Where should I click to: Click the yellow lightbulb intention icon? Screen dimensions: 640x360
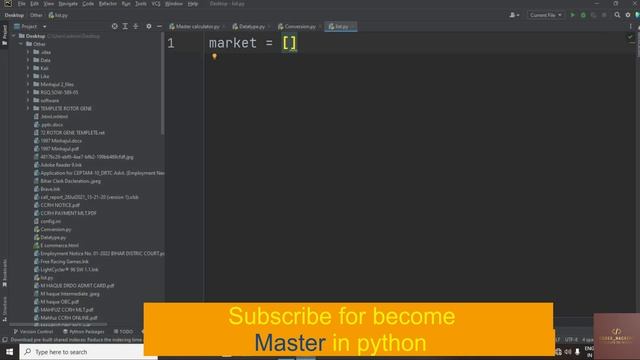[x=214, y=56]
